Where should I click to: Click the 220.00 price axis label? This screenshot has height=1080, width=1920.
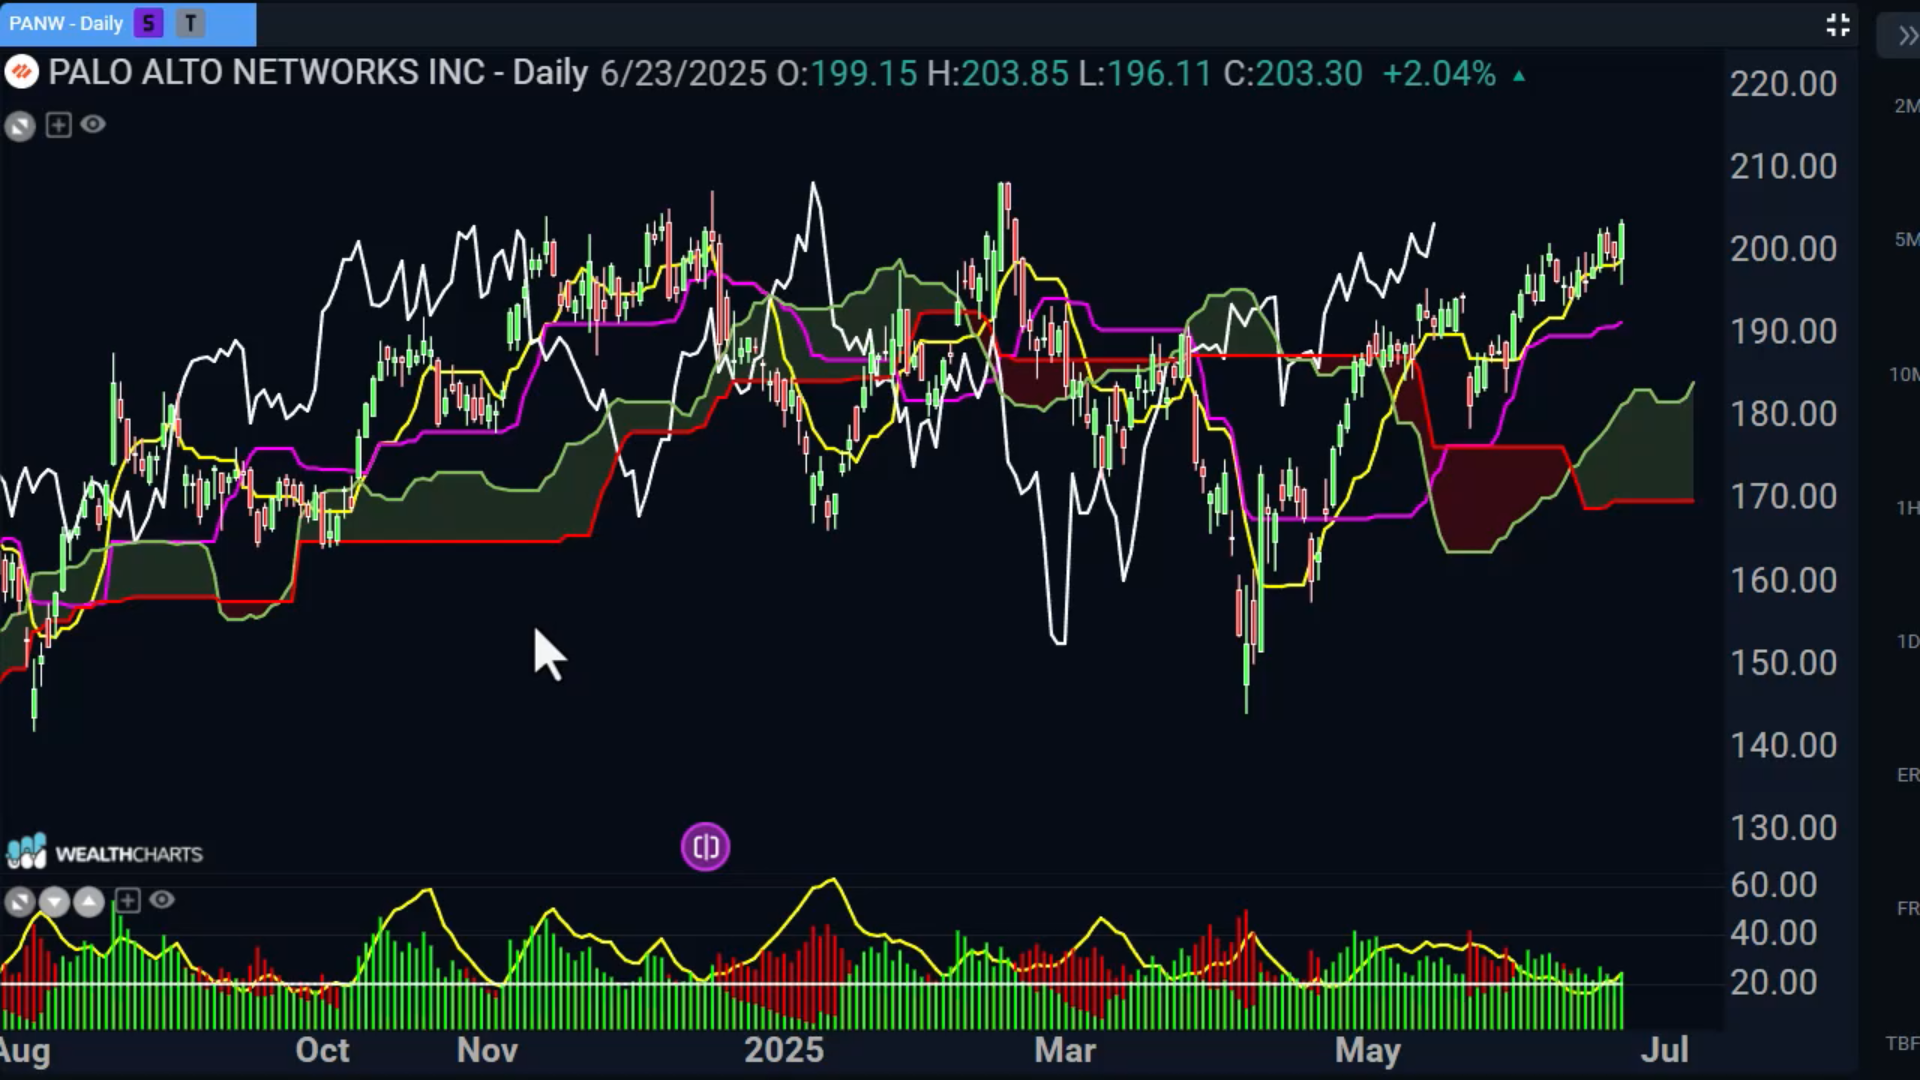[1784, 83]
